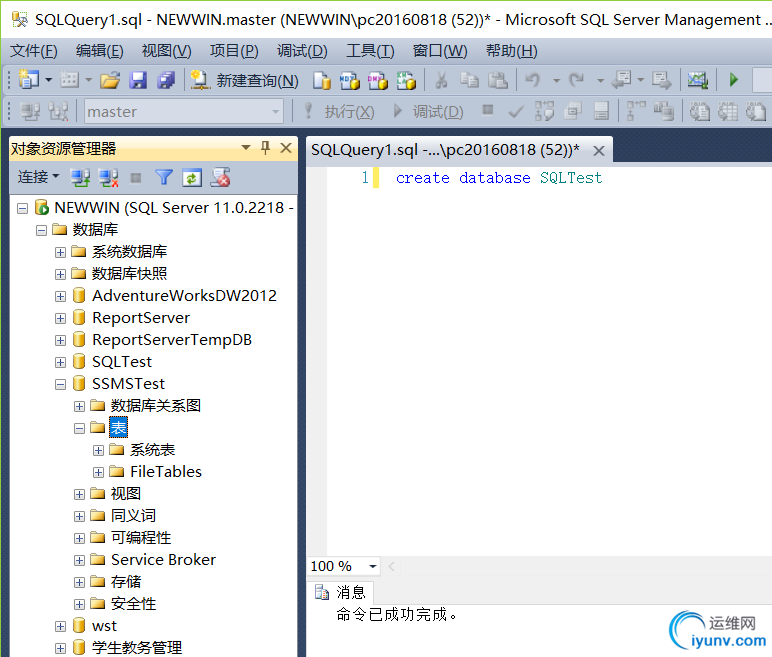Click the DMX query icon
Image resolution: width=772 pixels, height=657 pixels.
[x=378, y=80]
